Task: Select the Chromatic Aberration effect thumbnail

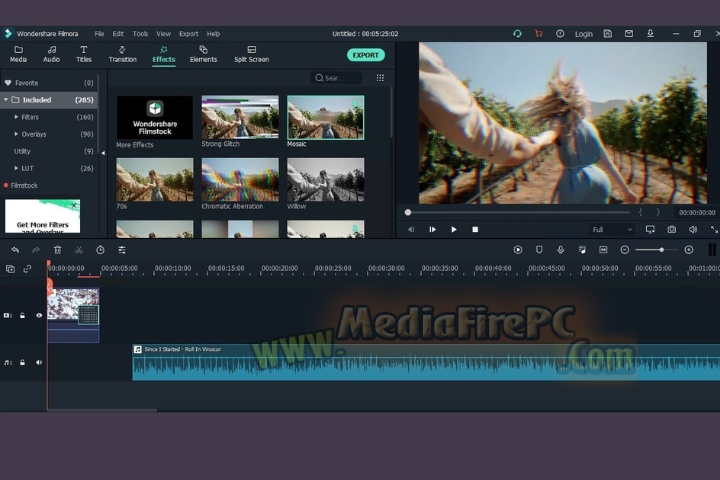Action: [x=240, y=180]
